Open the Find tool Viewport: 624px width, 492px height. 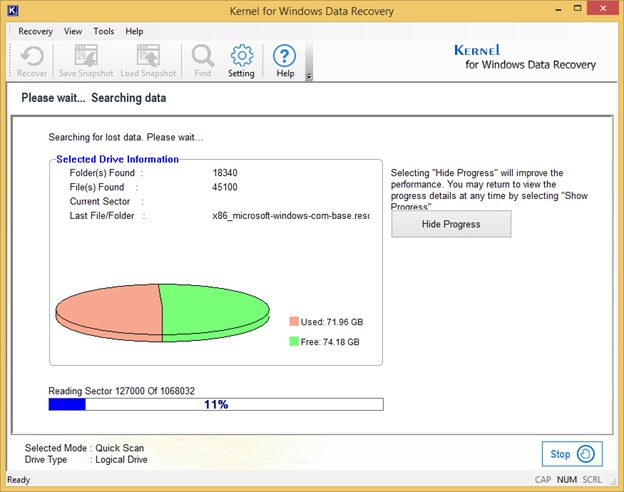point(203,61)
